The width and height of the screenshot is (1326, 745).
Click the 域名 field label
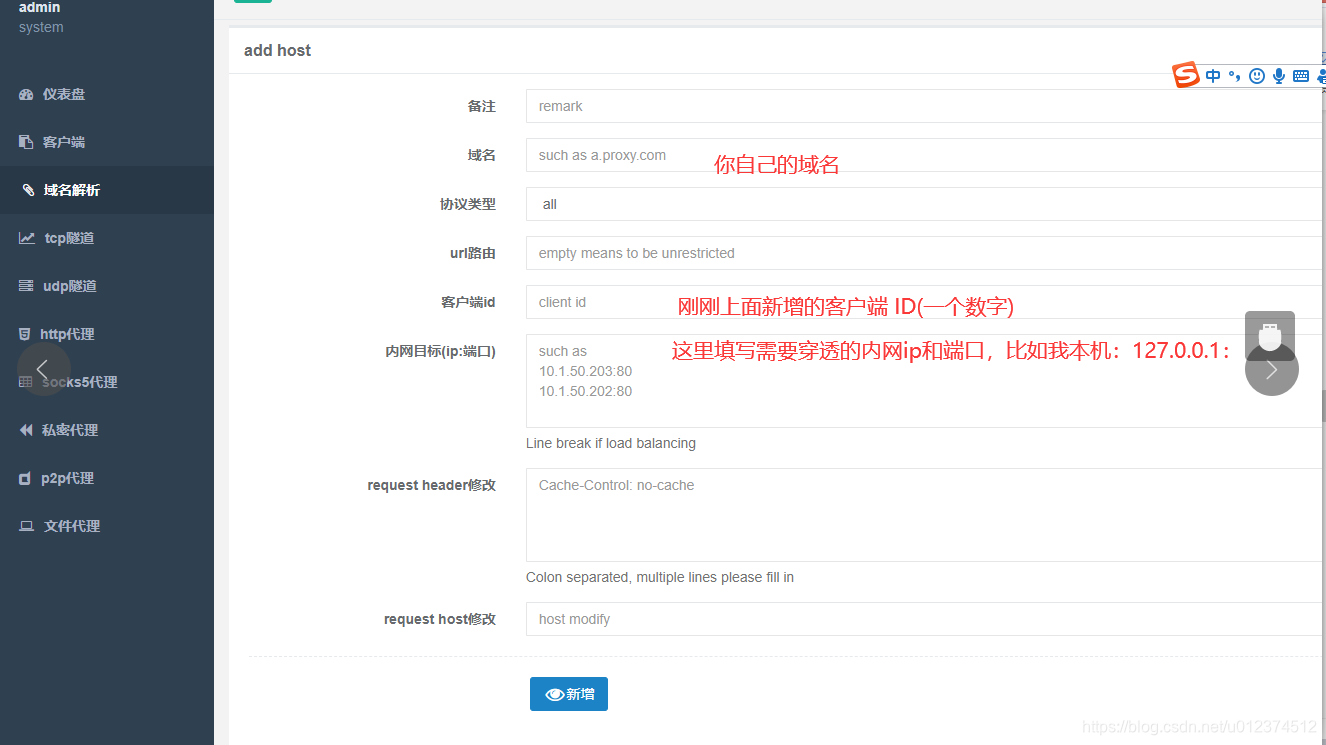[x=482, y=155]
